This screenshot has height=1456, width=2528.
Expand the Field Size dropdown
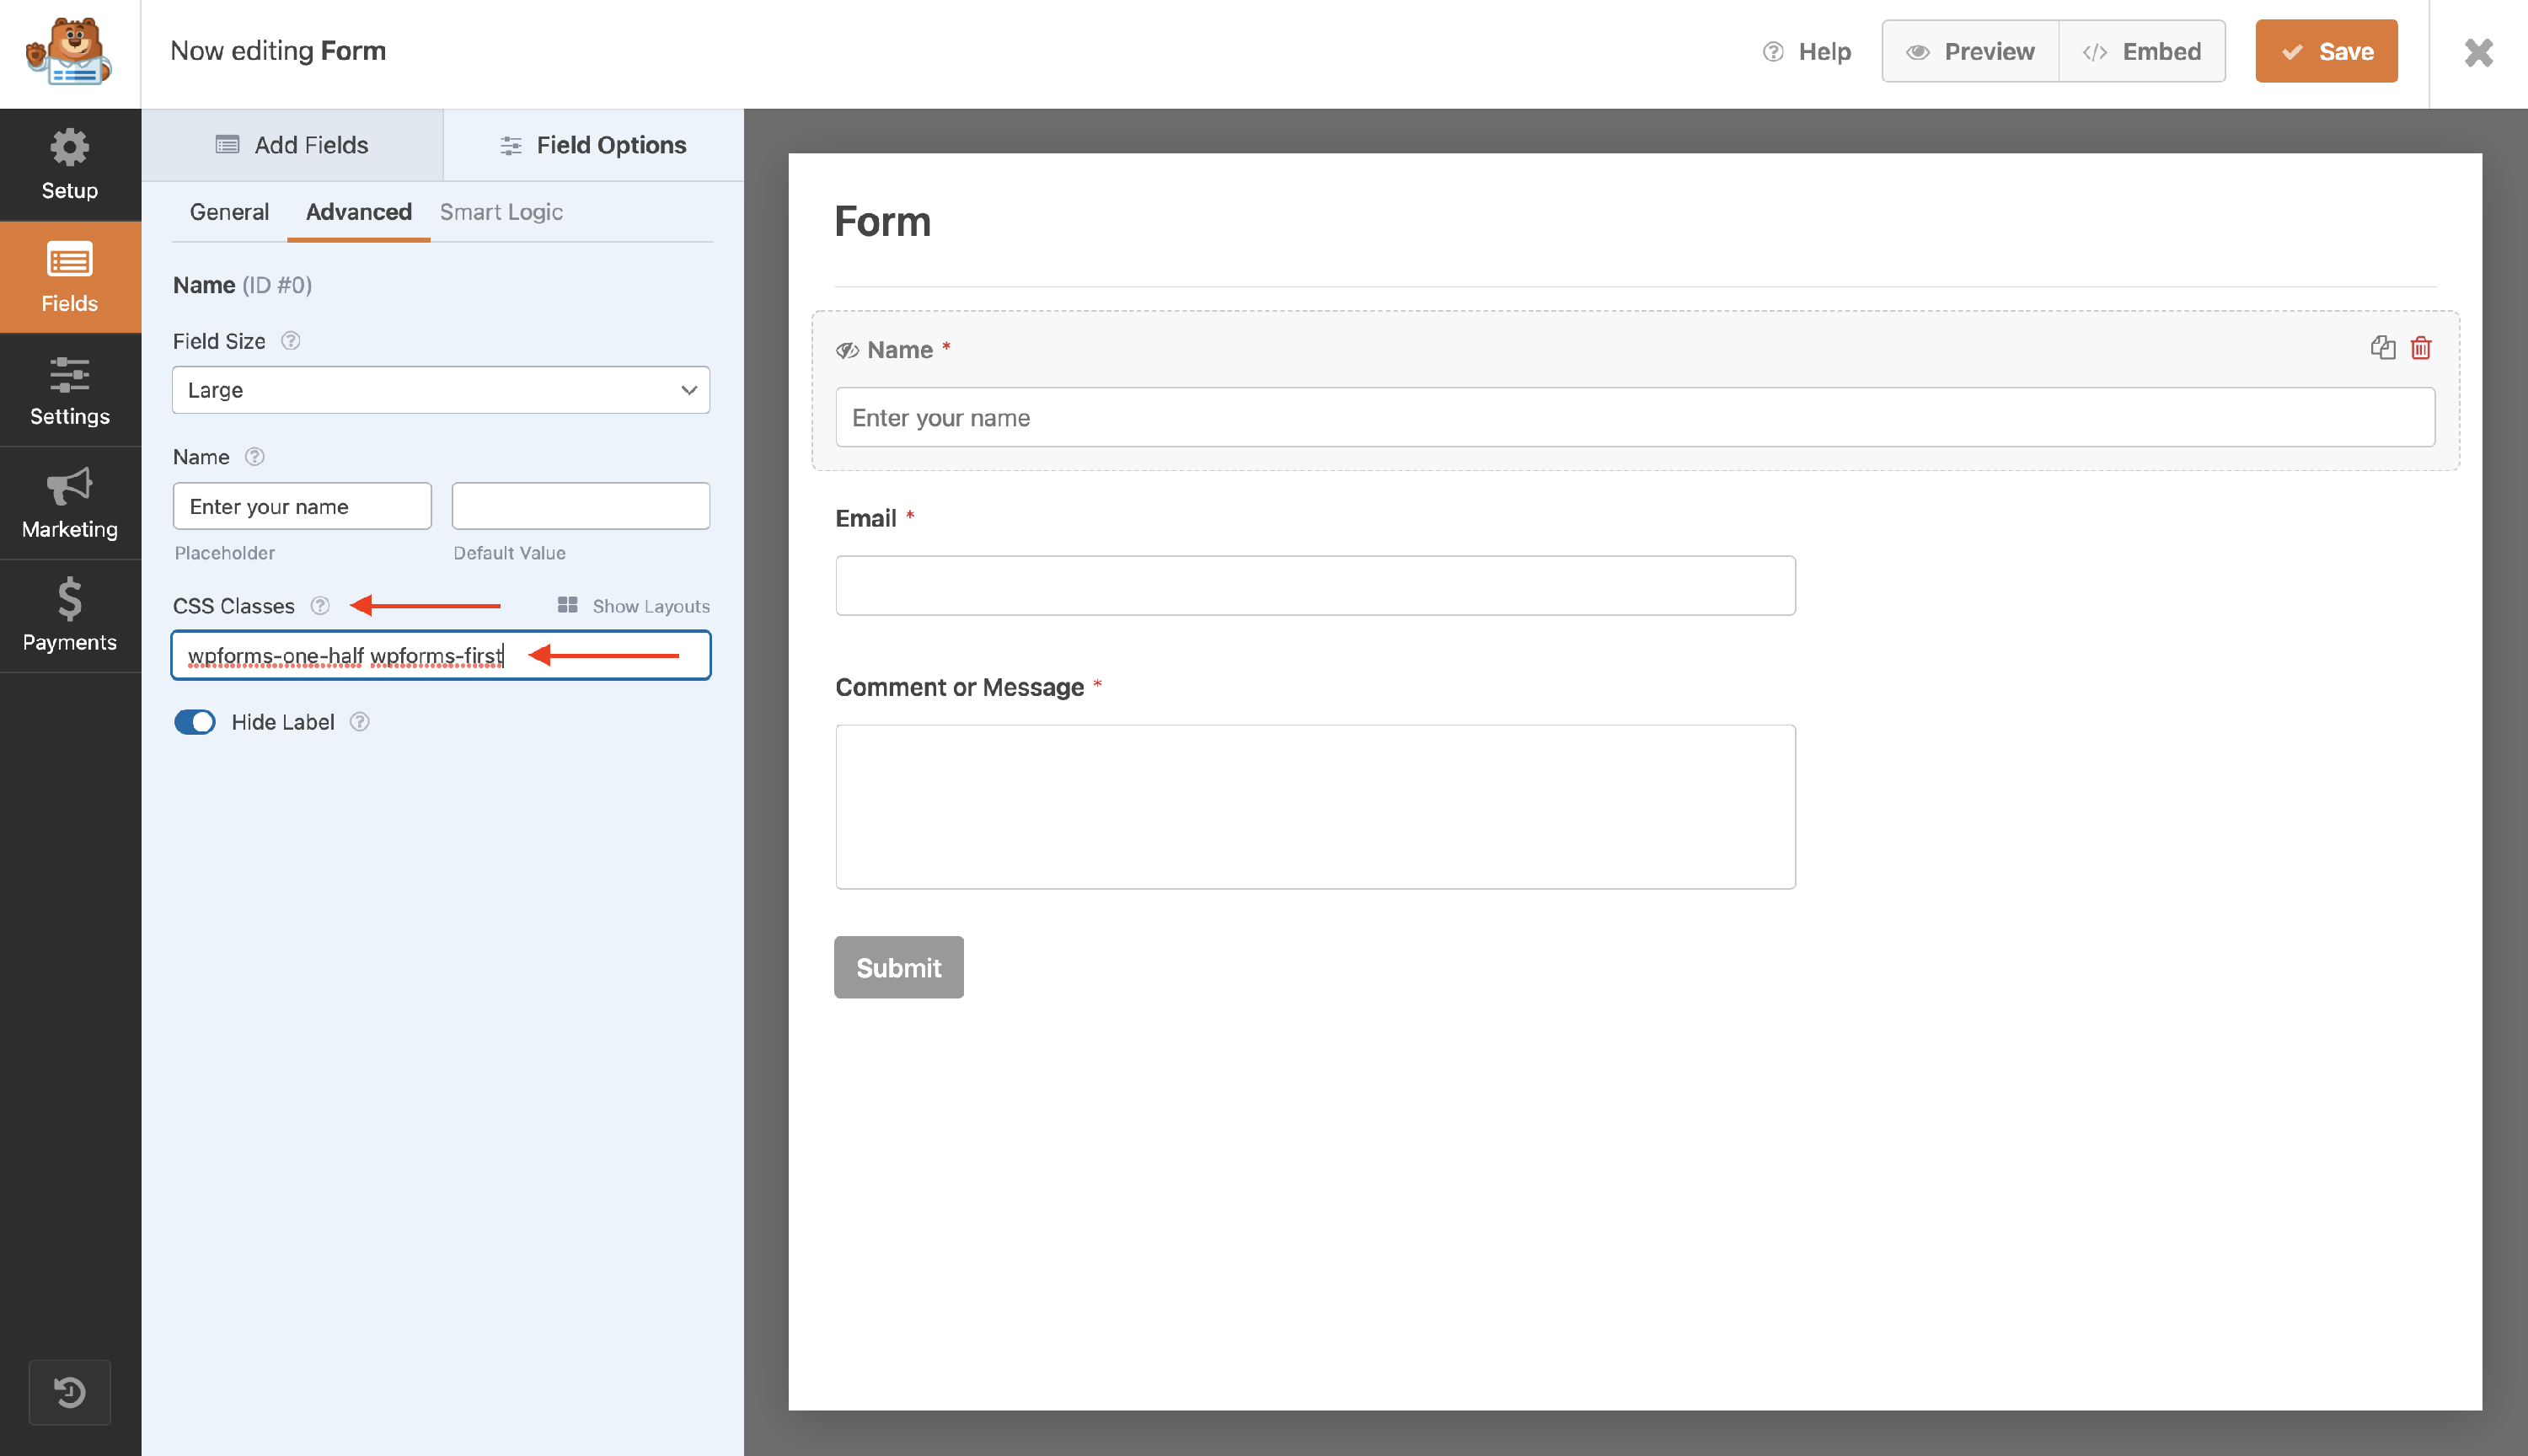pos(441,390)
